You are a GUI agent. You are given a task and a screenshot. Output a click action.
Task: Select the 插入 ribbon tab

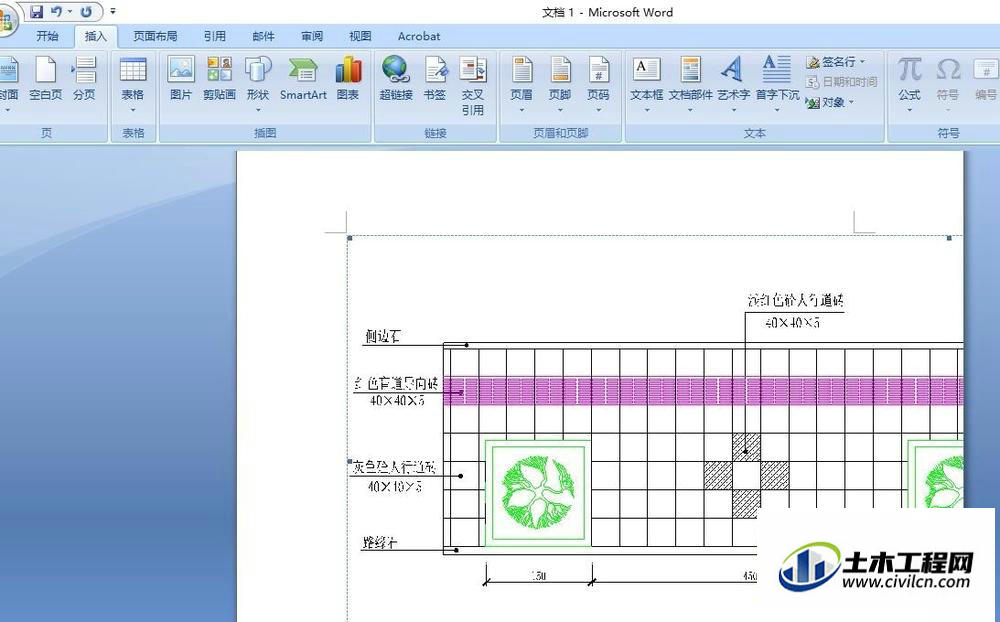point(96,36)
